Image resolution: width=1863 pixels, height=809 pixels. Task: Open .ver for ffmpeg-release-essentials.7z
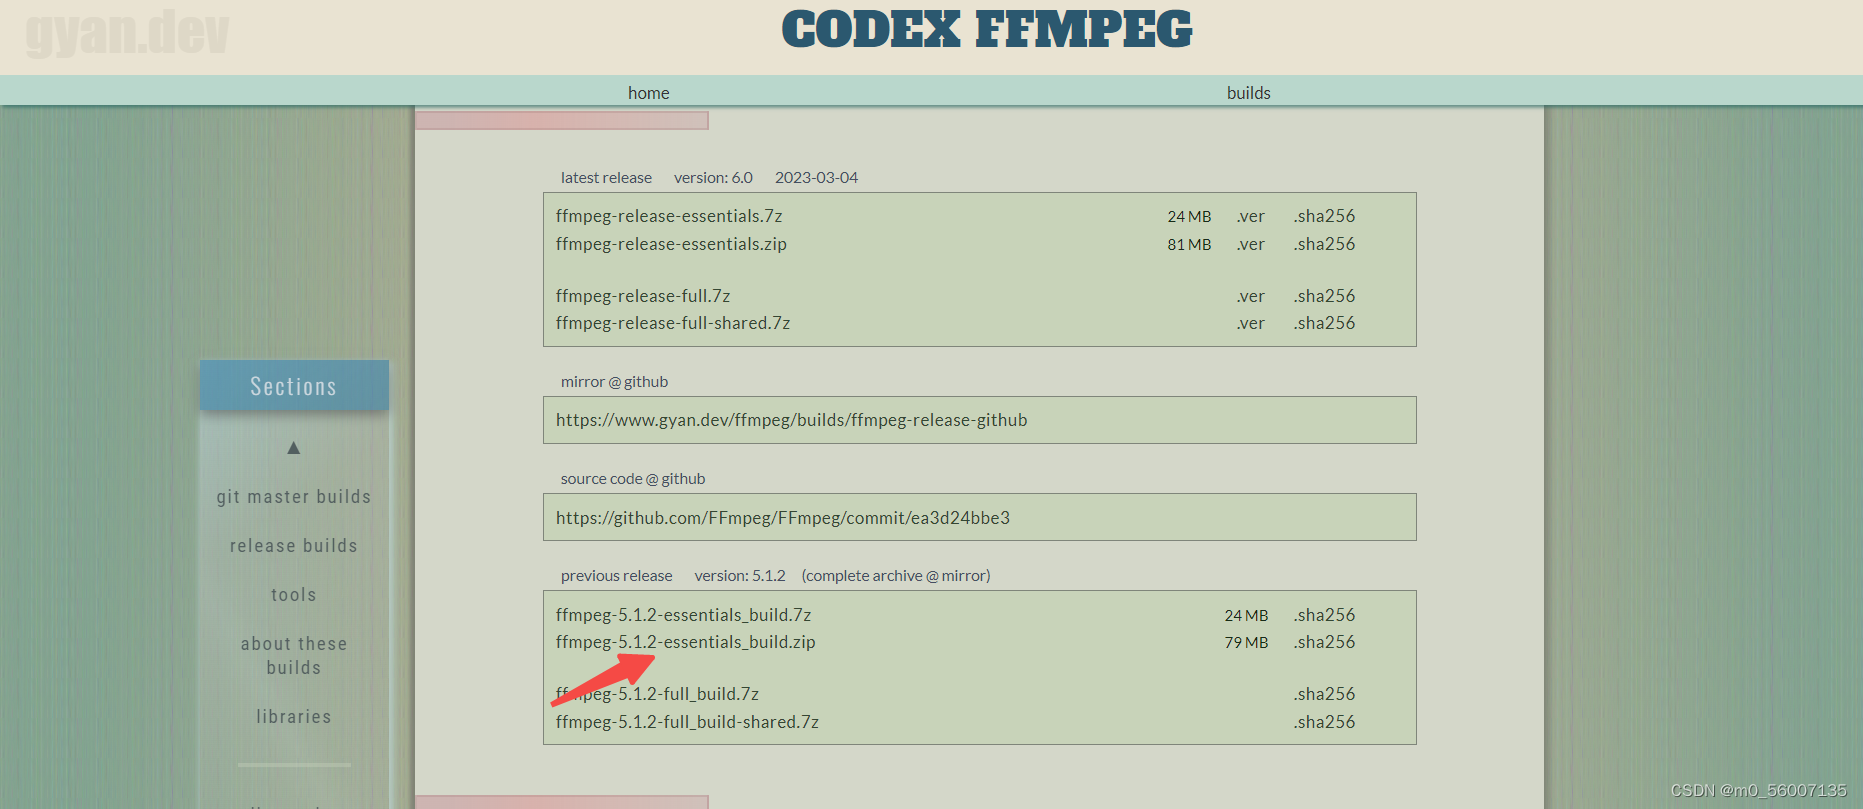[1250, 216]
